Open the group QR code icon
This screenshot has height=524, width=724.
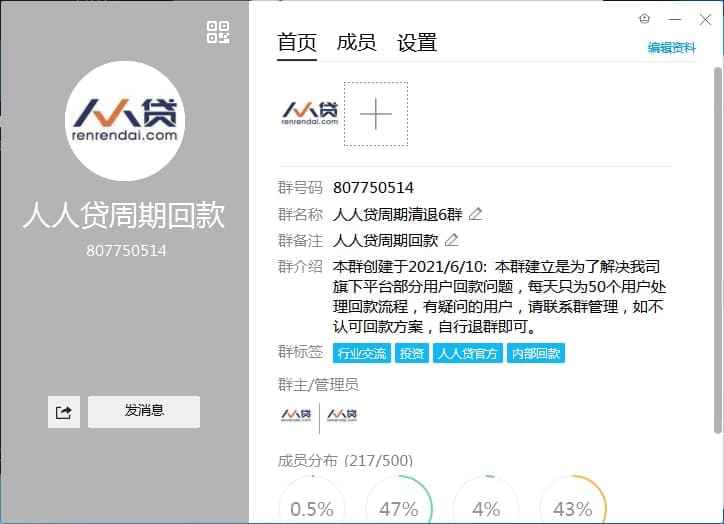click(218, 32)
